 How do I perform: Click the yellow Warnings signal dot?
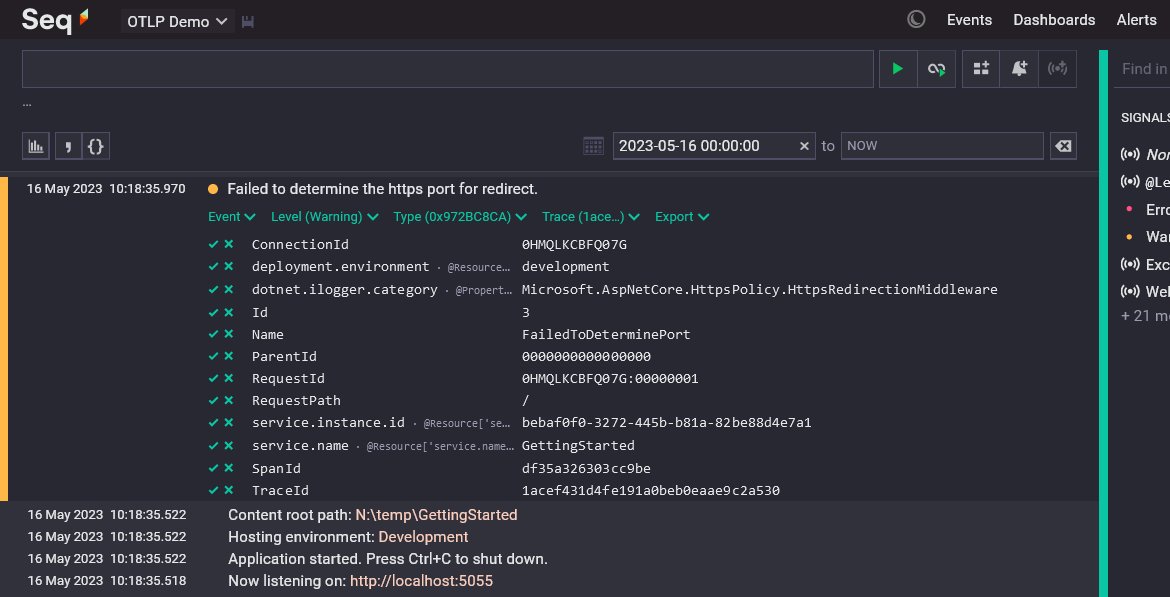[x=1131, y=236]
